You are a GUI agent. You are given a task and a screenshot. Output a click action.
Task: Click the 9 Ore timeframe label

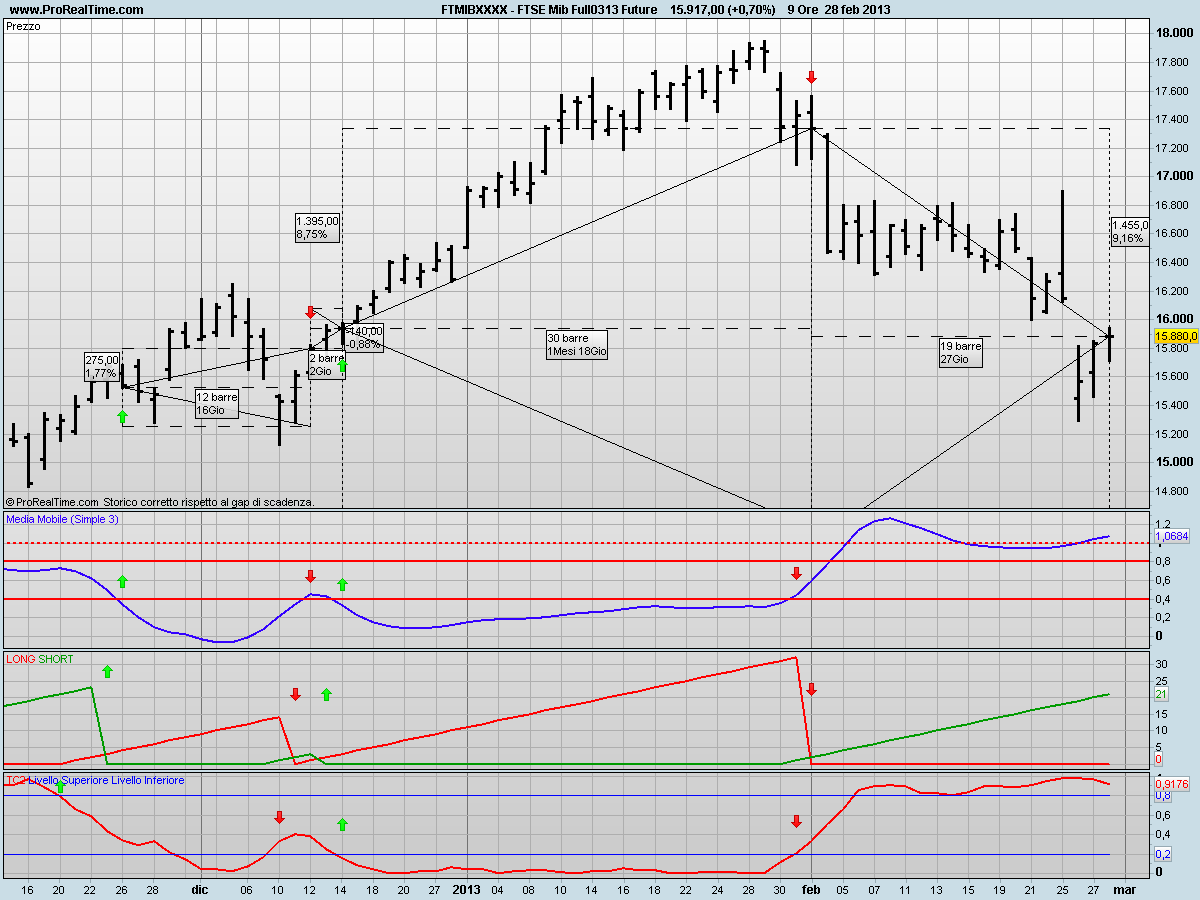tap(803, 10)
